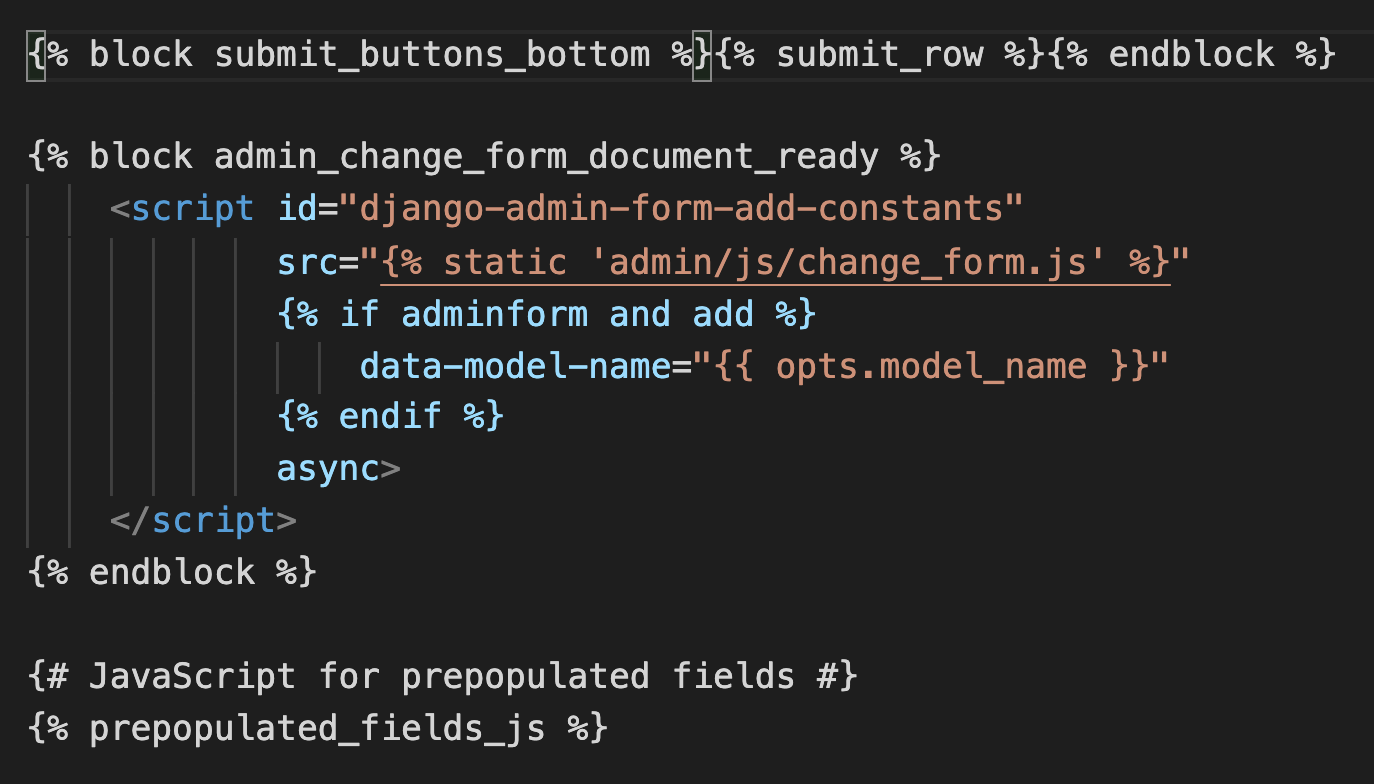Click the 'JavaScript for prepopulated fields' comment
Viewport: 1374px width, 784px height.
tap(443, 677)
